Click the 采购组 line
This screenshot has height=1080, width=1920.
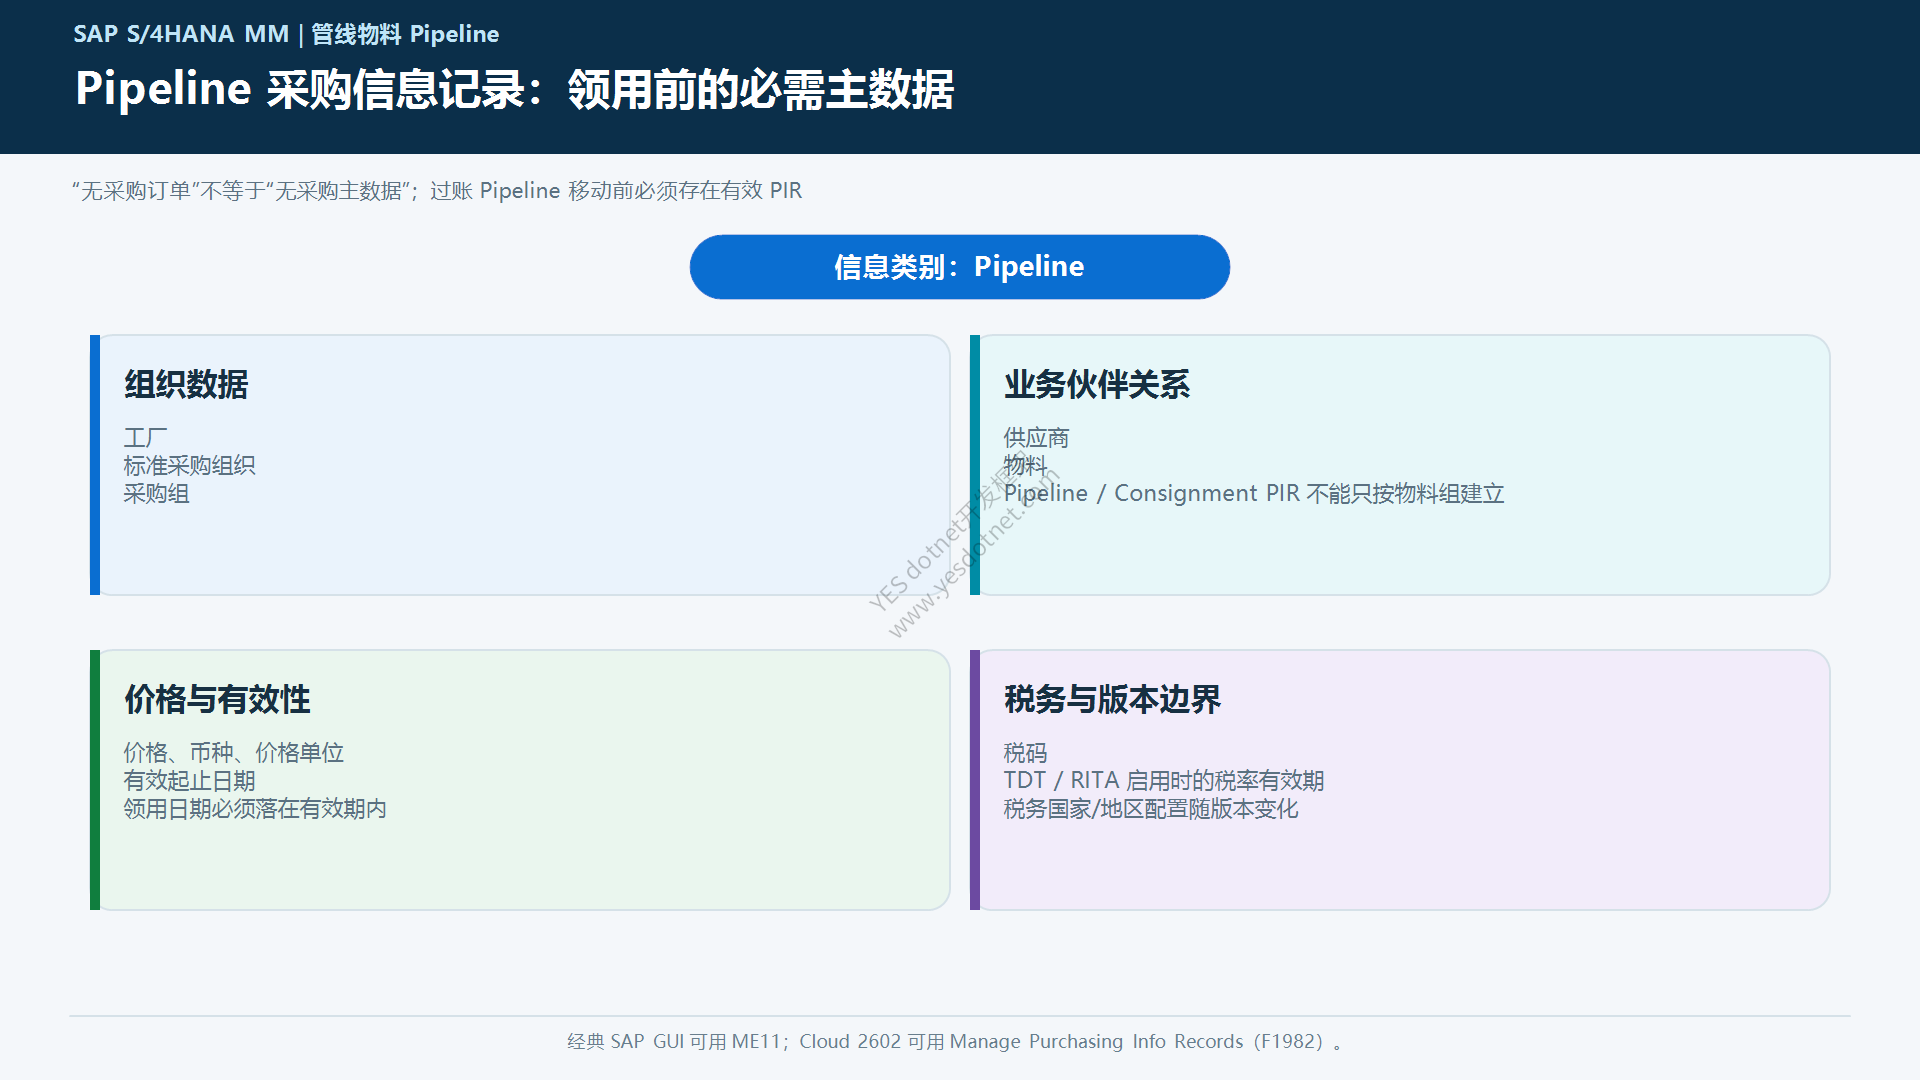[x=156, y=493]
